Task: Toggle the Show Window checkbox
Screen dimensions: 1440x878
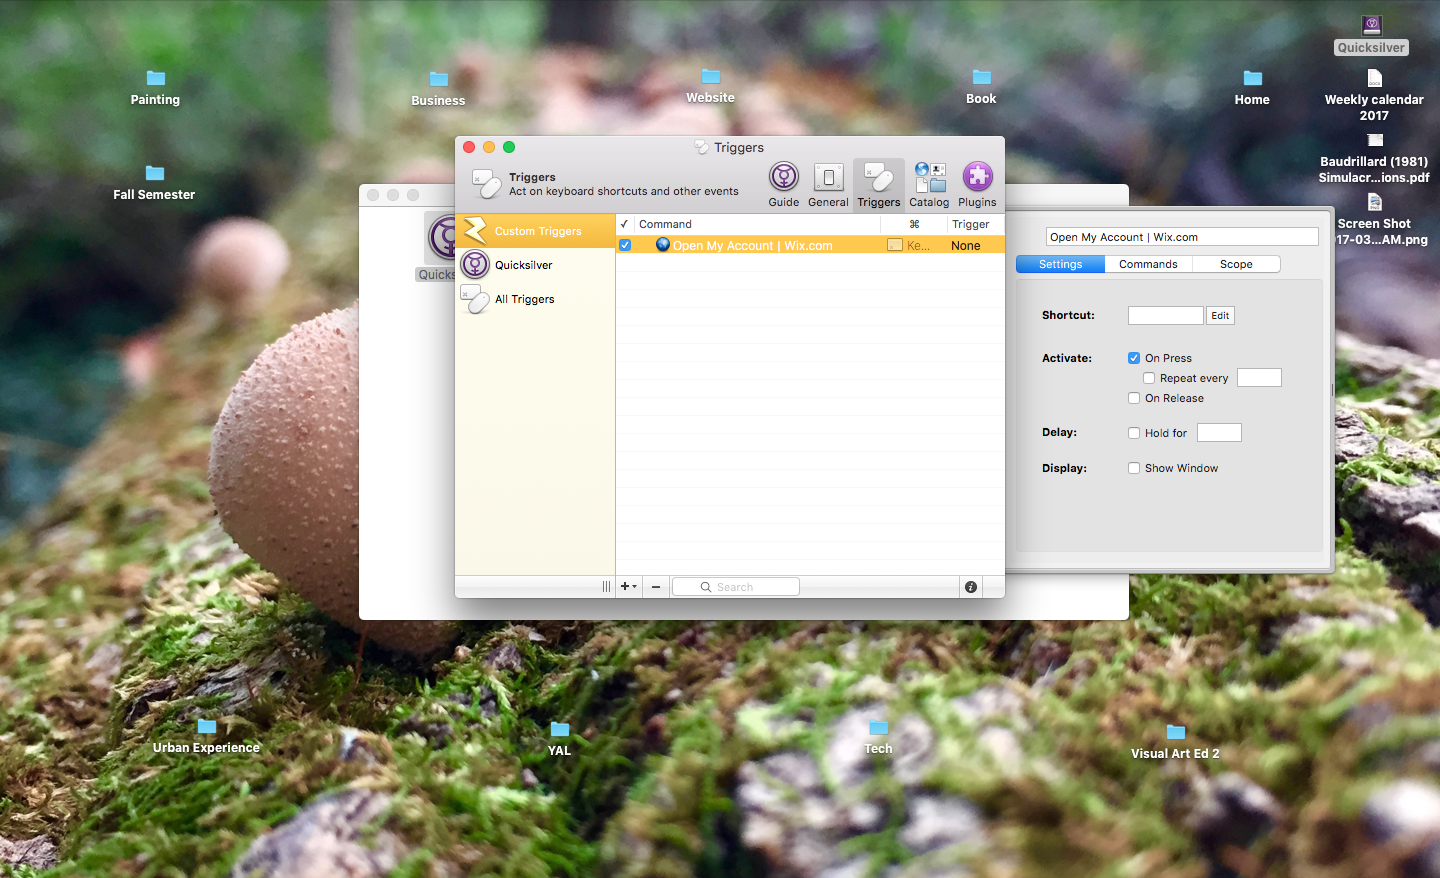Action: coord(1134,468)
